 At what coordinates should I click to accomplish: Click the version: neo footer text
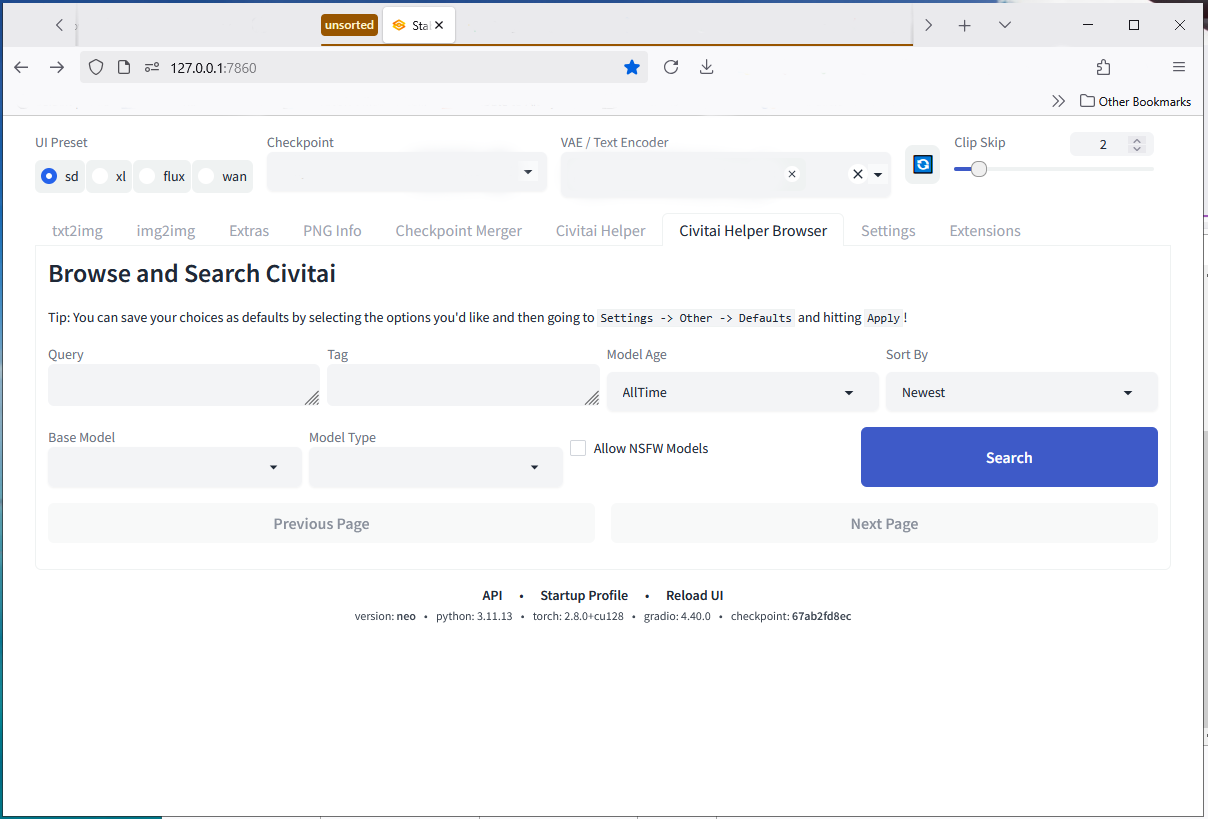click(385, 616)
